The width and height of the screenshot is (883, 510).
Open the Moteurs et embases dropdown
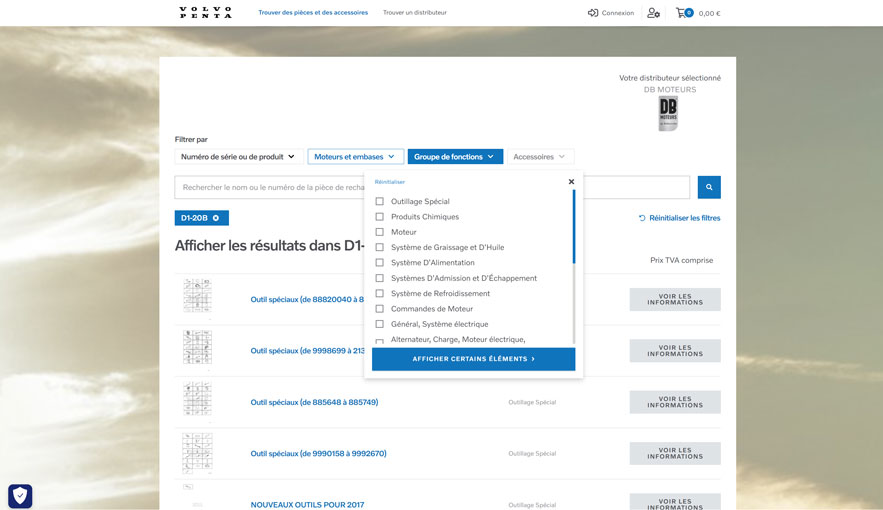point(355,157)
